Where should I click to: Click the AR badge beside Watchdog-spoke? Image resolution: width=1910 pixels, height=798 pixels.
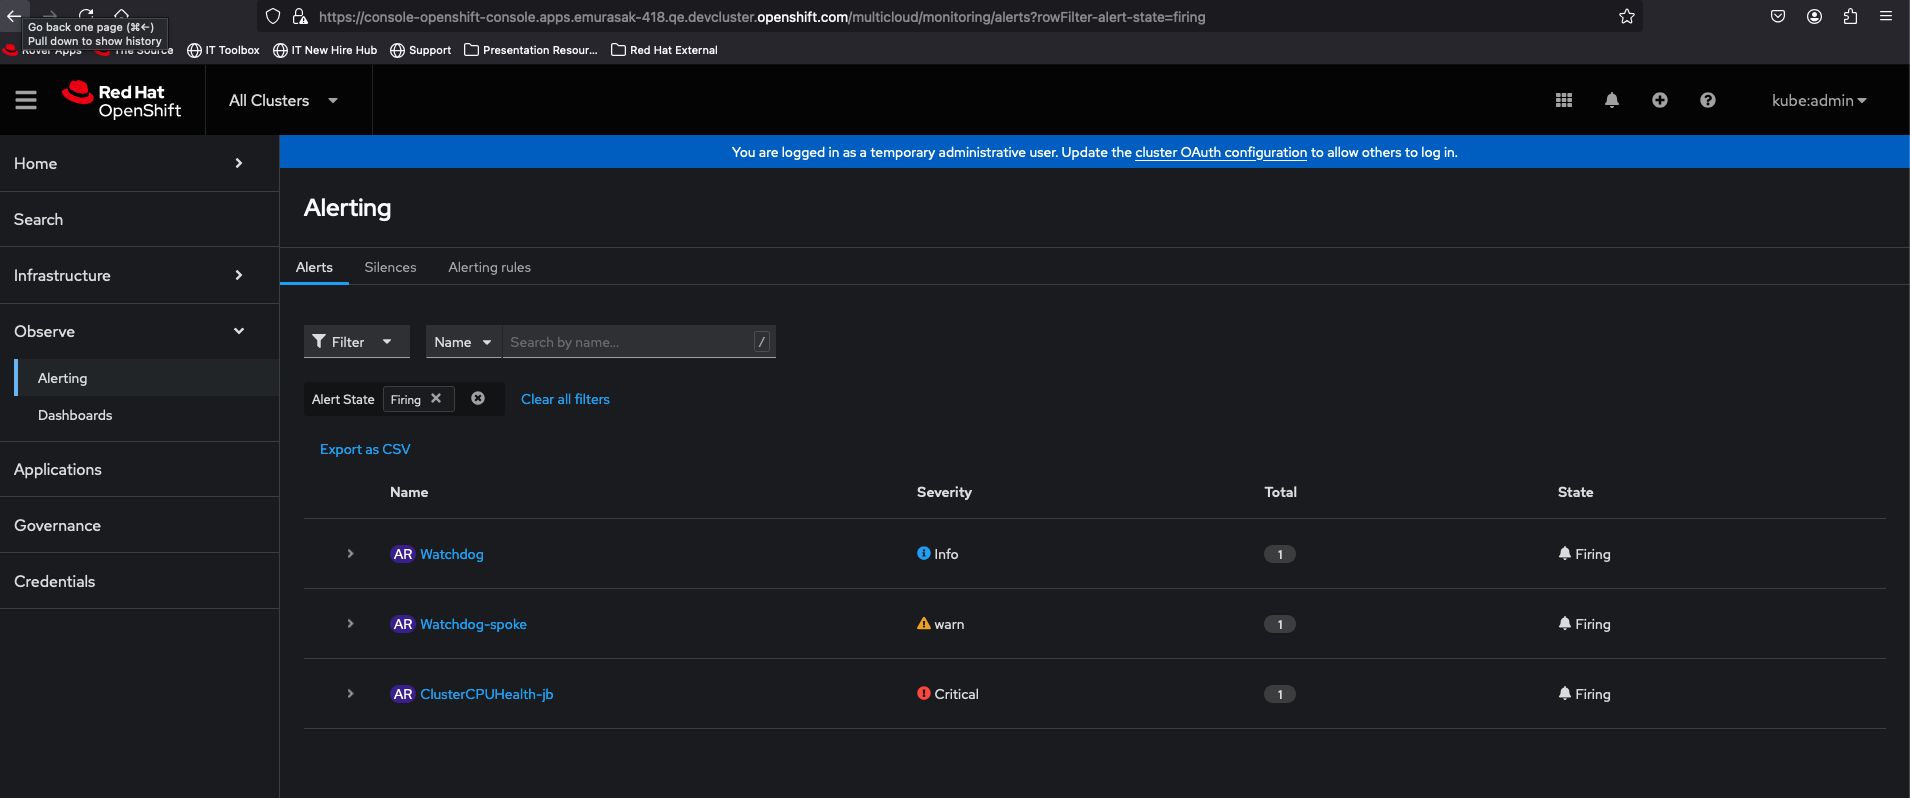403,624
